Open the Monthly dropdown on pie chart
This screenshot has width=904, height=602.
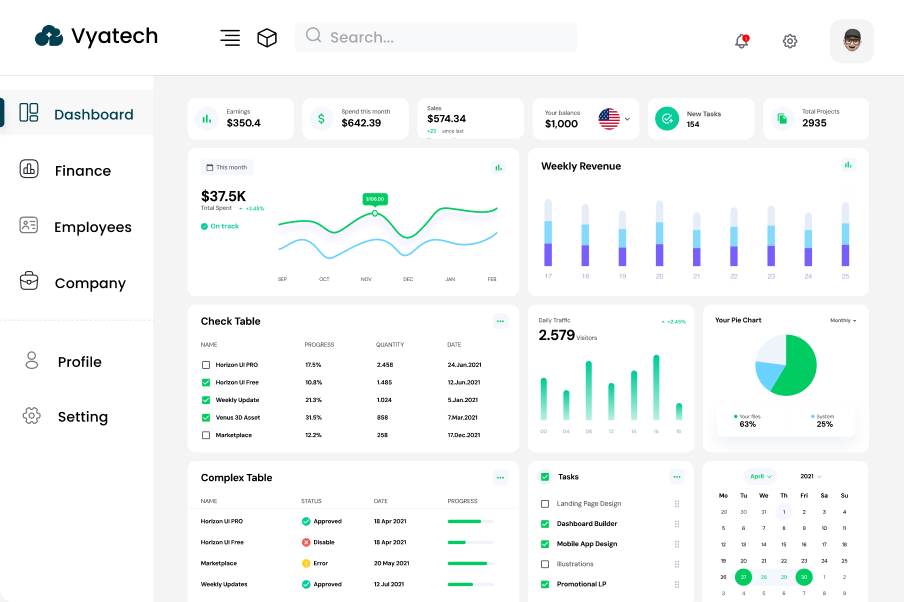pos(843,321)
